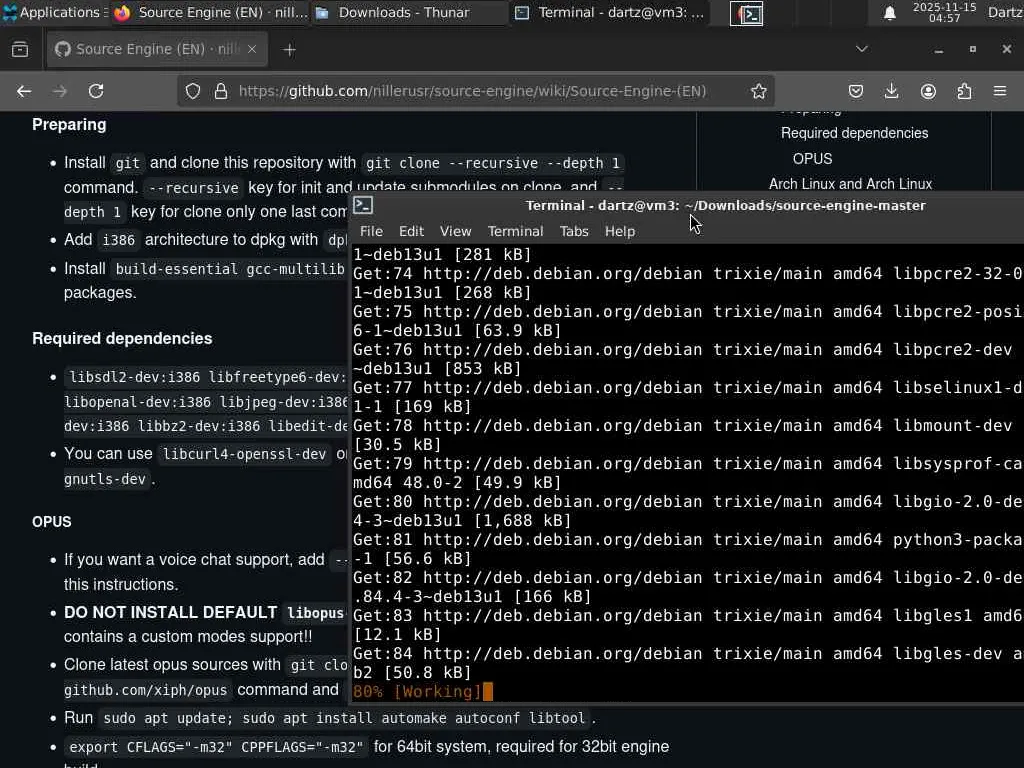Open the list all tabs dropdown
This screenshot has height=768, width=1024.
(x=861, y=49)
